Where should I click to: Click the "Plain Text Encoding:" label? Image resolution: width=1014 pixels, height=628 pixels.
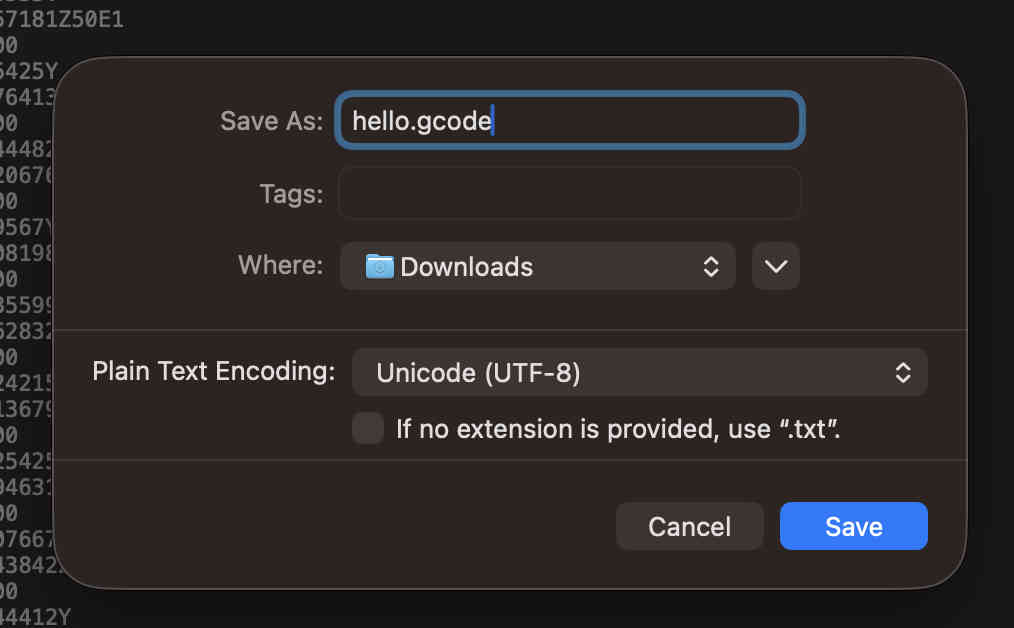click(x=213, y=371)
